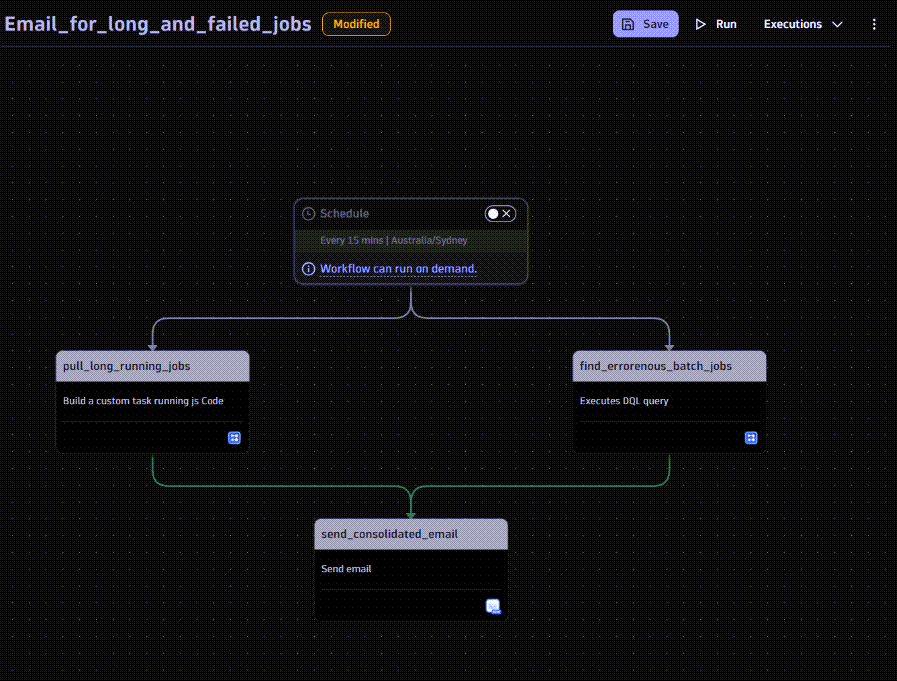Open the three-dot overflow menu
897x681 pixels.
[x=874, y=23]
